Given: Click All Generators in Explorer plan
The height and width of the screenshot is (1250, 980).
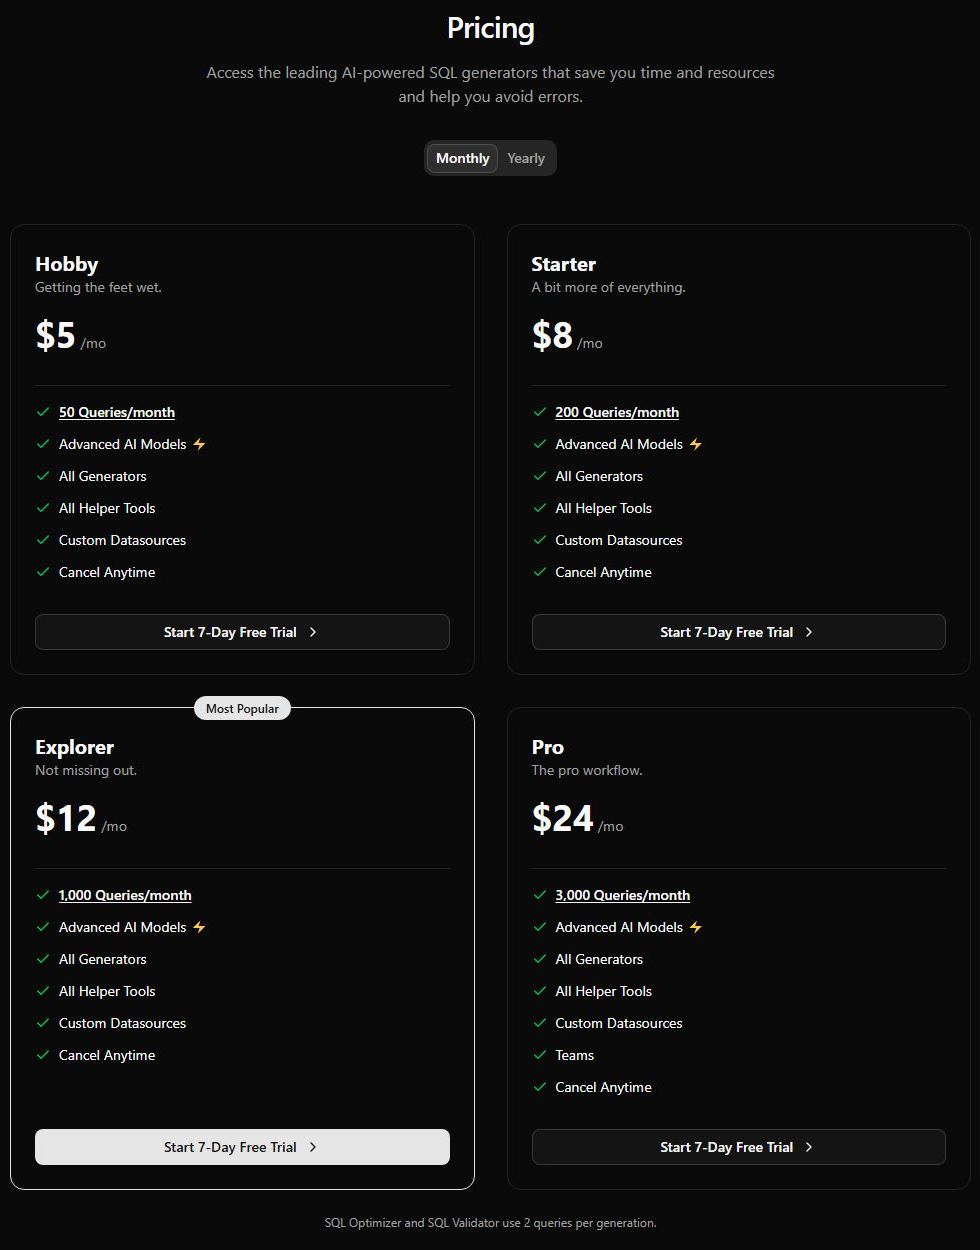Looking at the screenshot, I should [x=103, y=959].
